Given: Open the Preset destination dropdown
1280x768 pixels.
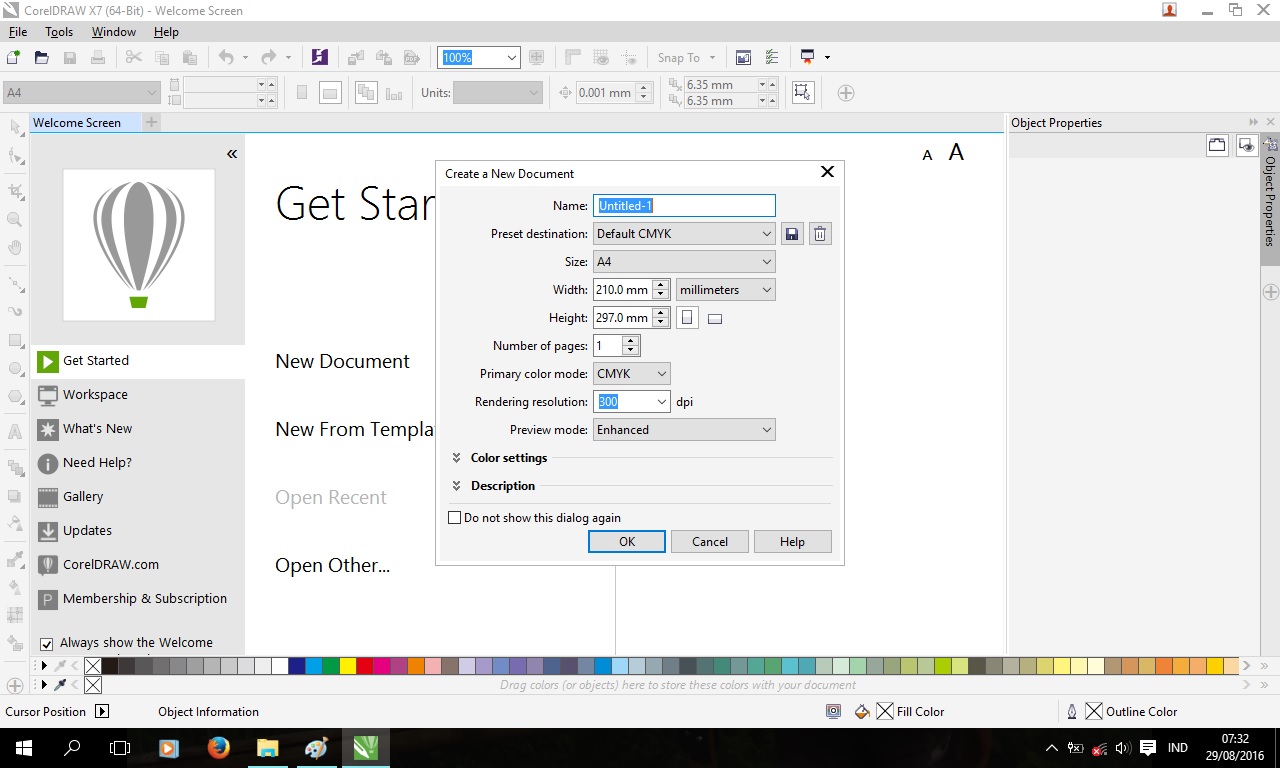Looking at the screenshot, I should coord(684,234).
